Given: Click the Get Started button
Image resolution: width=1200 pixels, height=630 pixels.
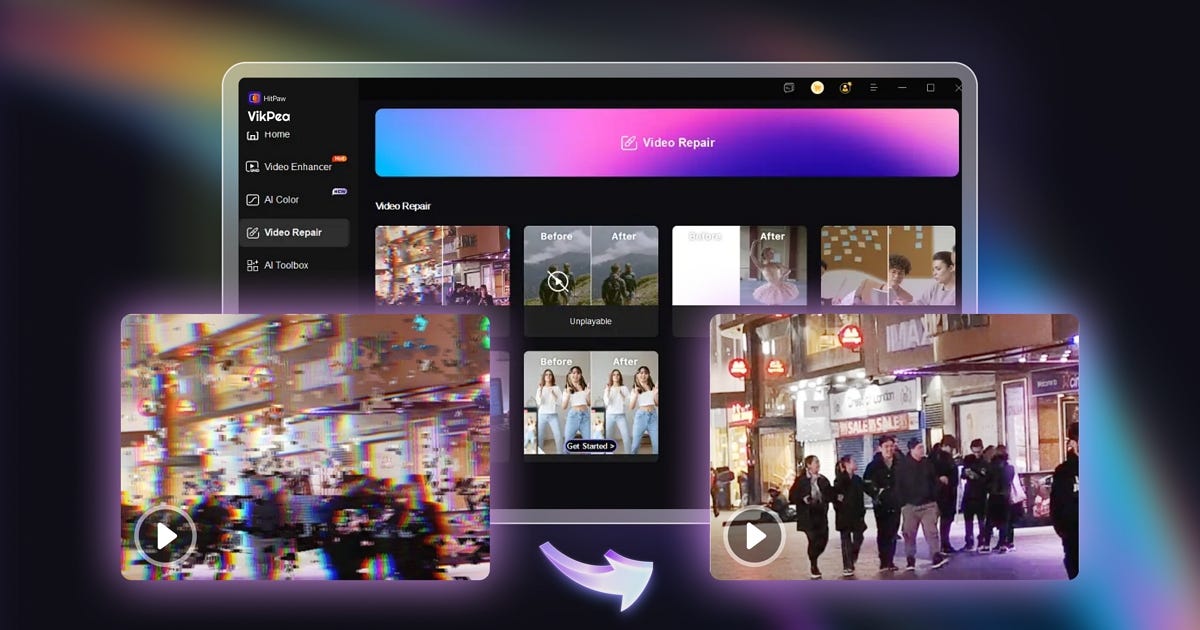Looking at the screenshot, I should tap(591, 446).
